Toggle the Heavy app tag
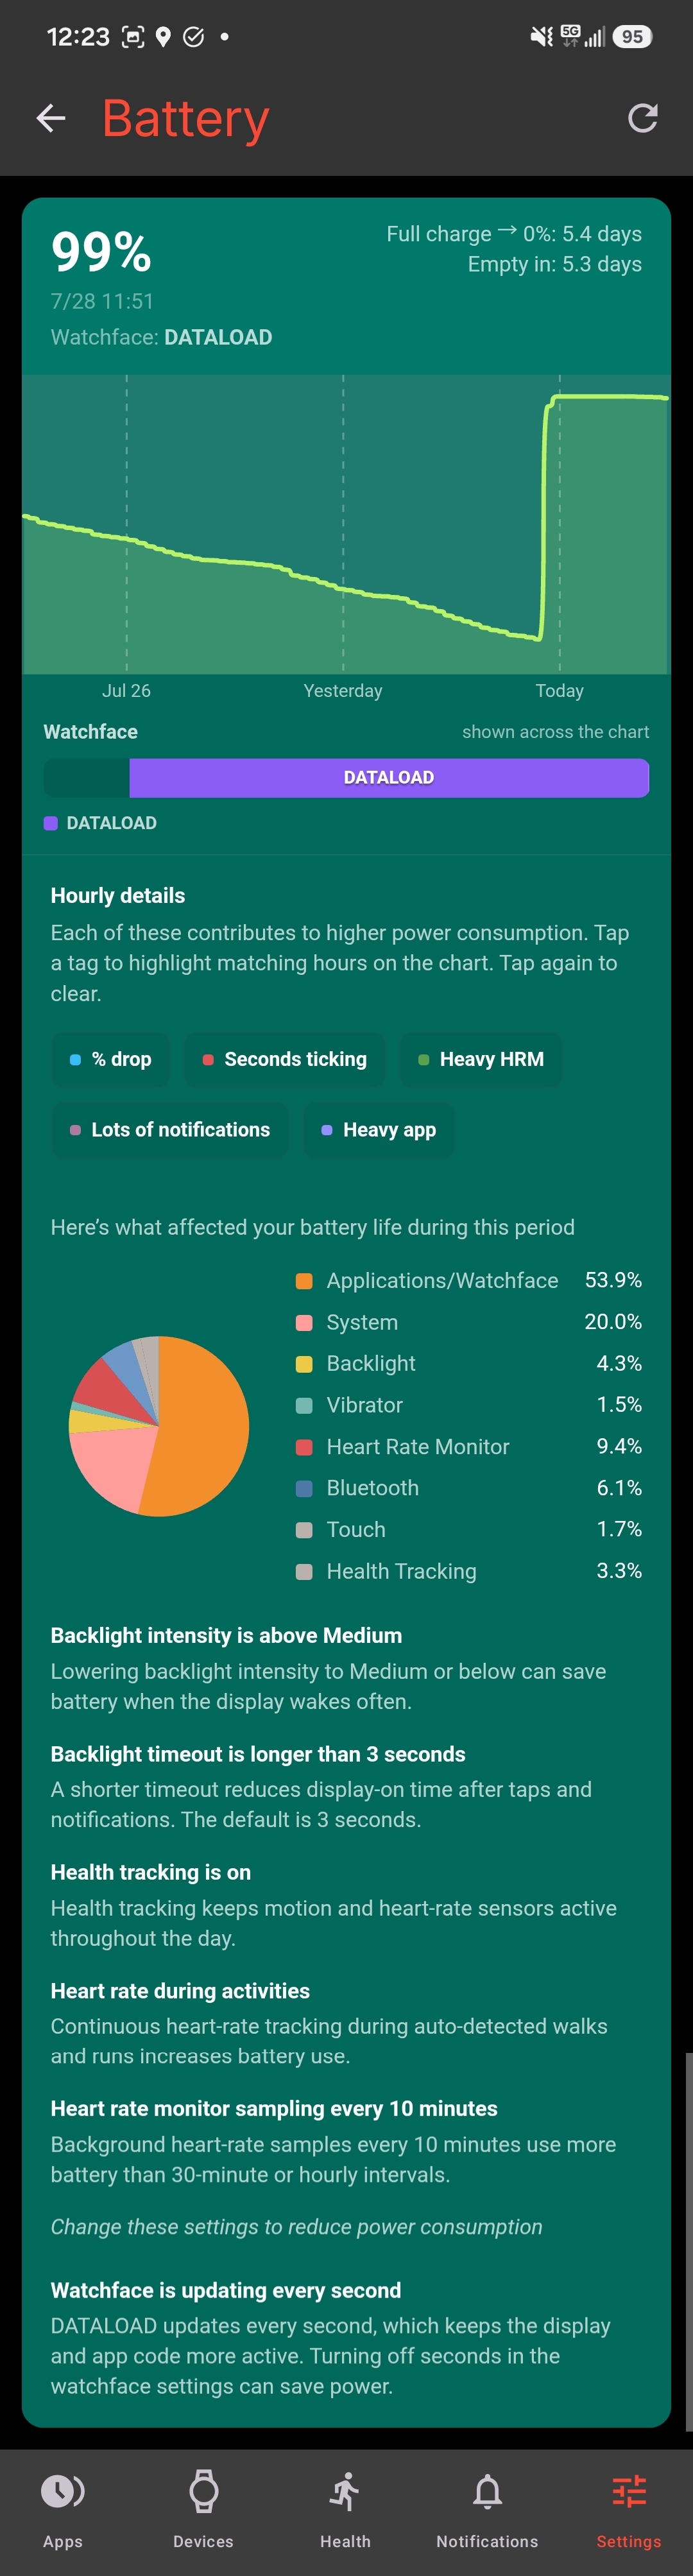Screen dimensions: 693x2576 click(379, 1130)
